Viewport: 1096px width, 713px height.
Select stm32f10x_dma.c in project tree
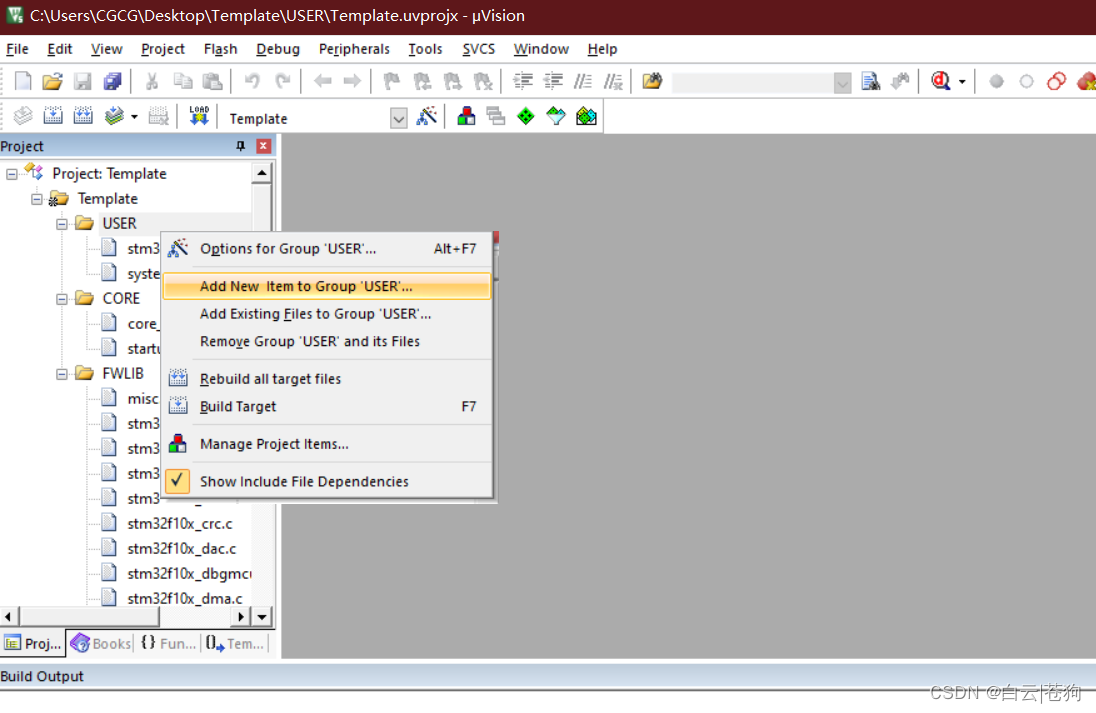pyautogui.click(x=185, y=598)
